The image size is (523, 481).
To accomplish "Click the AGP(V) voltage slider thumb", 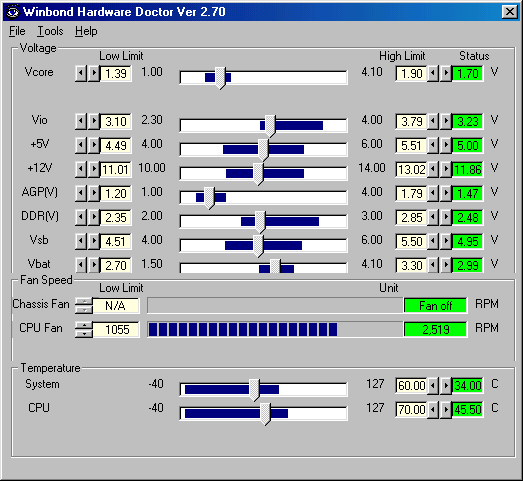I will (x=209, y=198).
